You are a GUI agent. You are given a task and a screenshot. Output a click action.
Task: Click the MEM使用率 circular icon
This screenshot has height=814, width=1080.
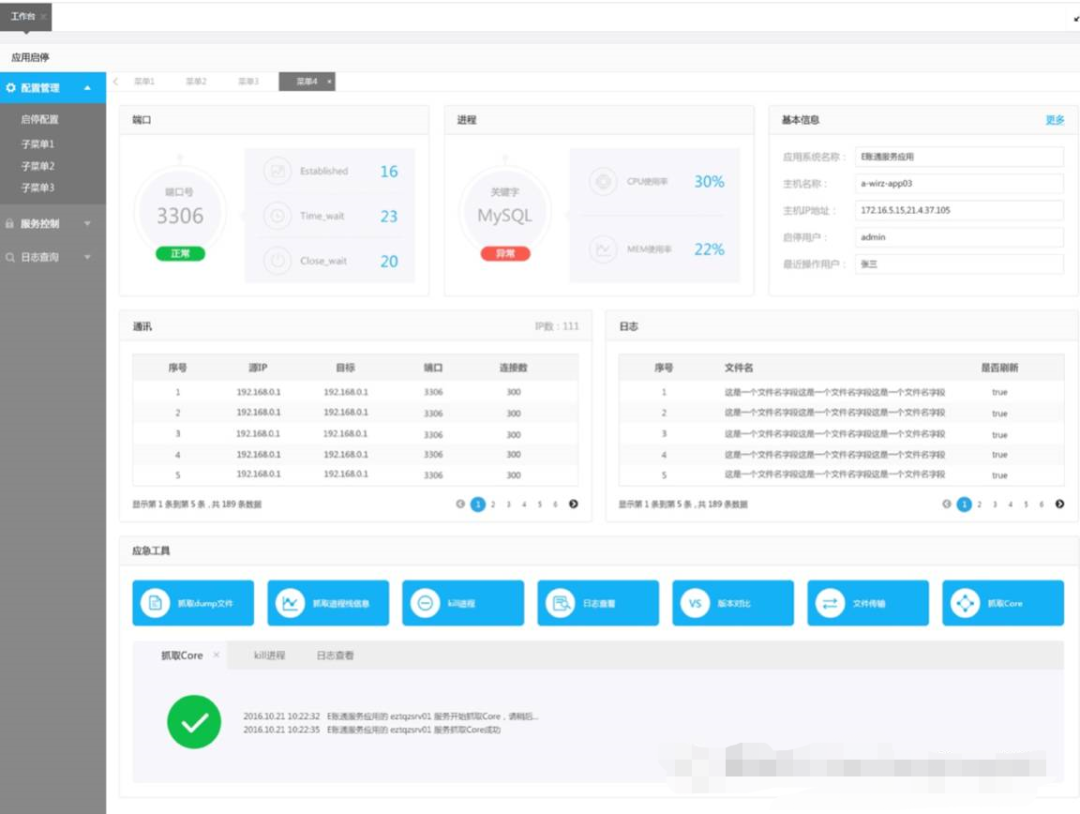click(x=603, y=249)
